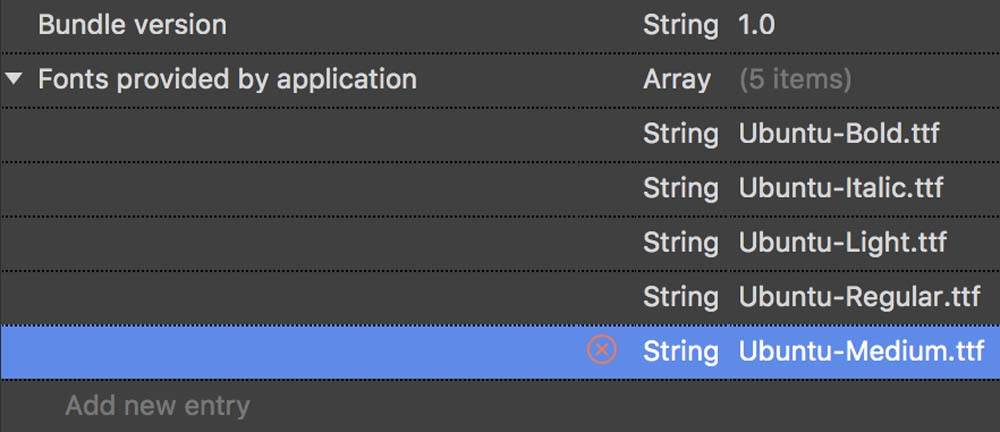Click Add new entry
Viewport: 1000px width, 432px height.
click(157, 406)
